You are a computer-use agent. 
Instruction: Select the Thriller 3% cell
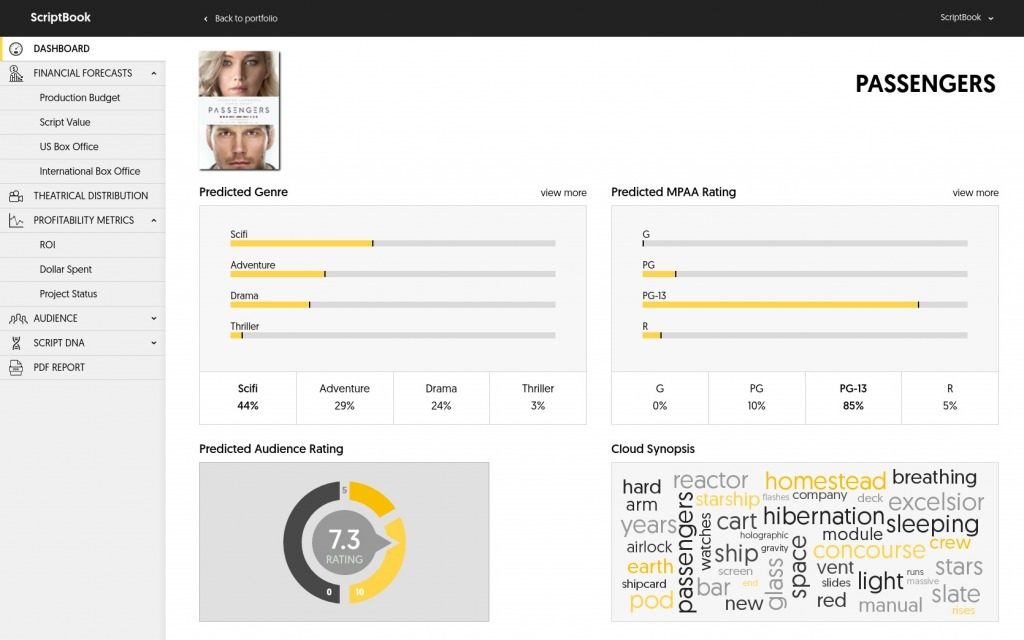point(537,398)
